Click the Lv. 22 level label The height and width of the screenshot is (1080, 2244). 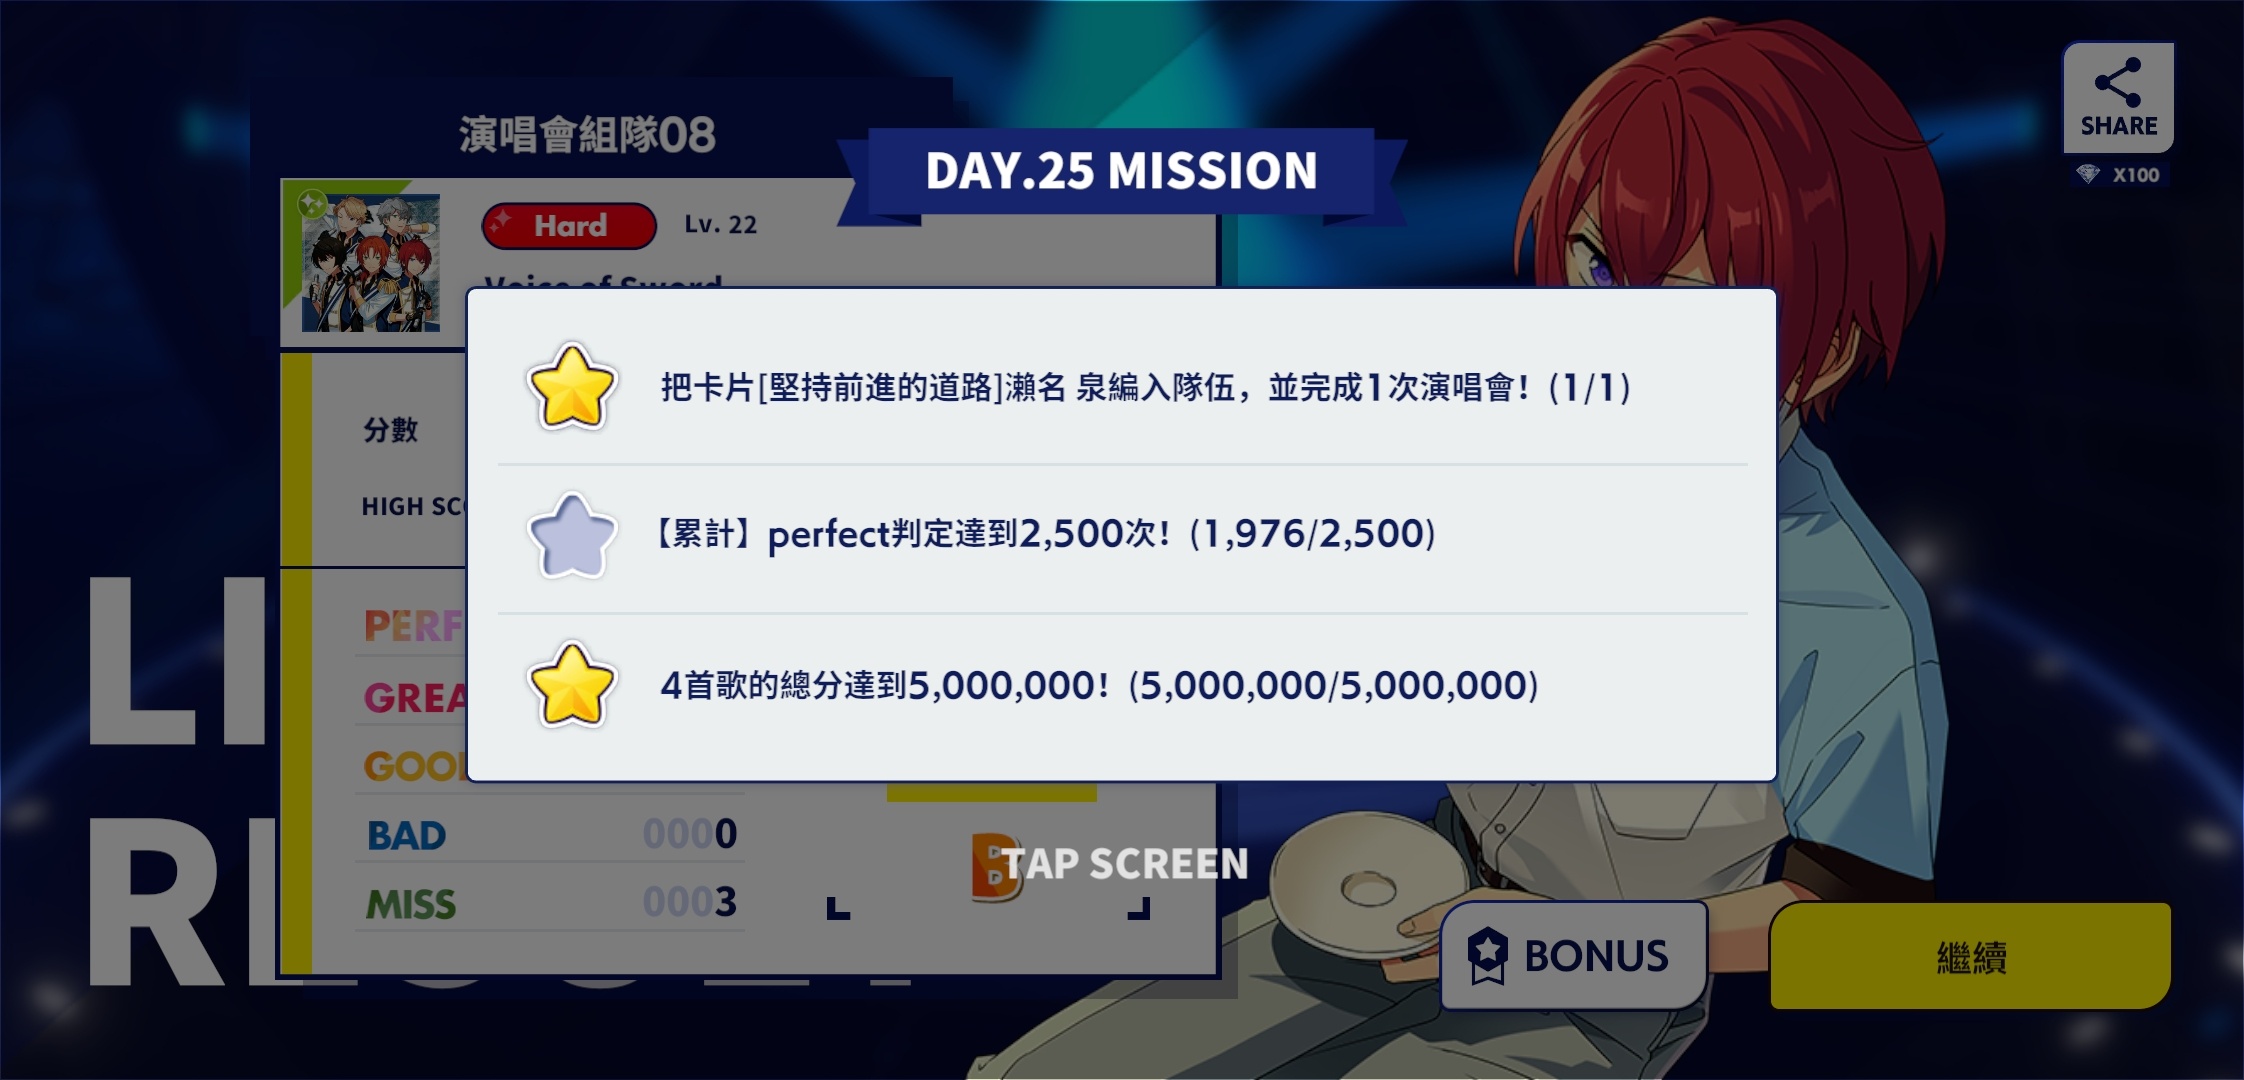(720, 225)
